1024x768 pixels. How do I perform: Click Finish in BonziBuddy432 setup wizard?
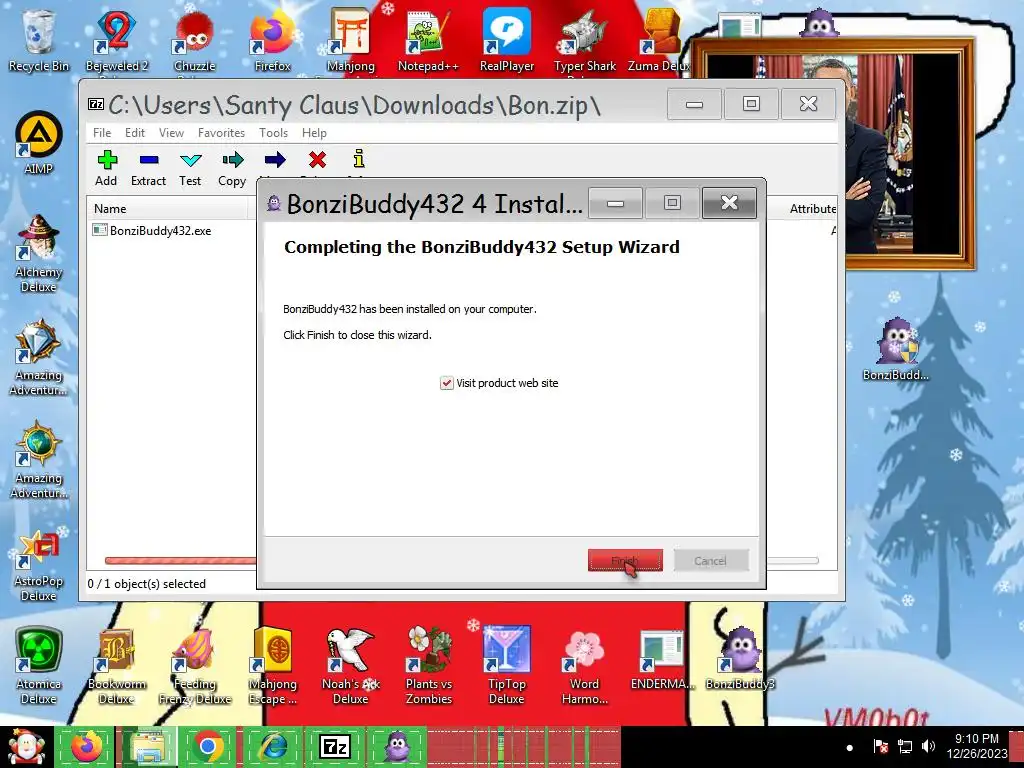tap(625, 560)
